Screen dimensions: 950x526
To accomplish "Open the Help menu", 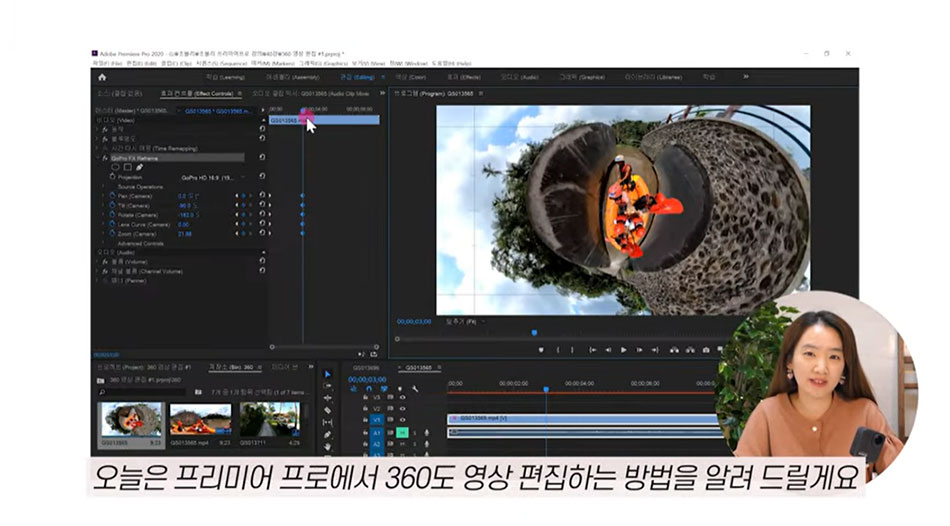I will (x=451, y=63).
